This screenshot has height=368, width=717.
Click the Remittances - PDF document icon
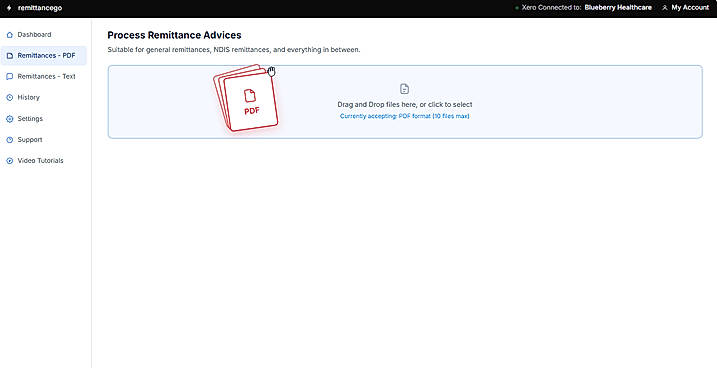(x=10, y=56)
